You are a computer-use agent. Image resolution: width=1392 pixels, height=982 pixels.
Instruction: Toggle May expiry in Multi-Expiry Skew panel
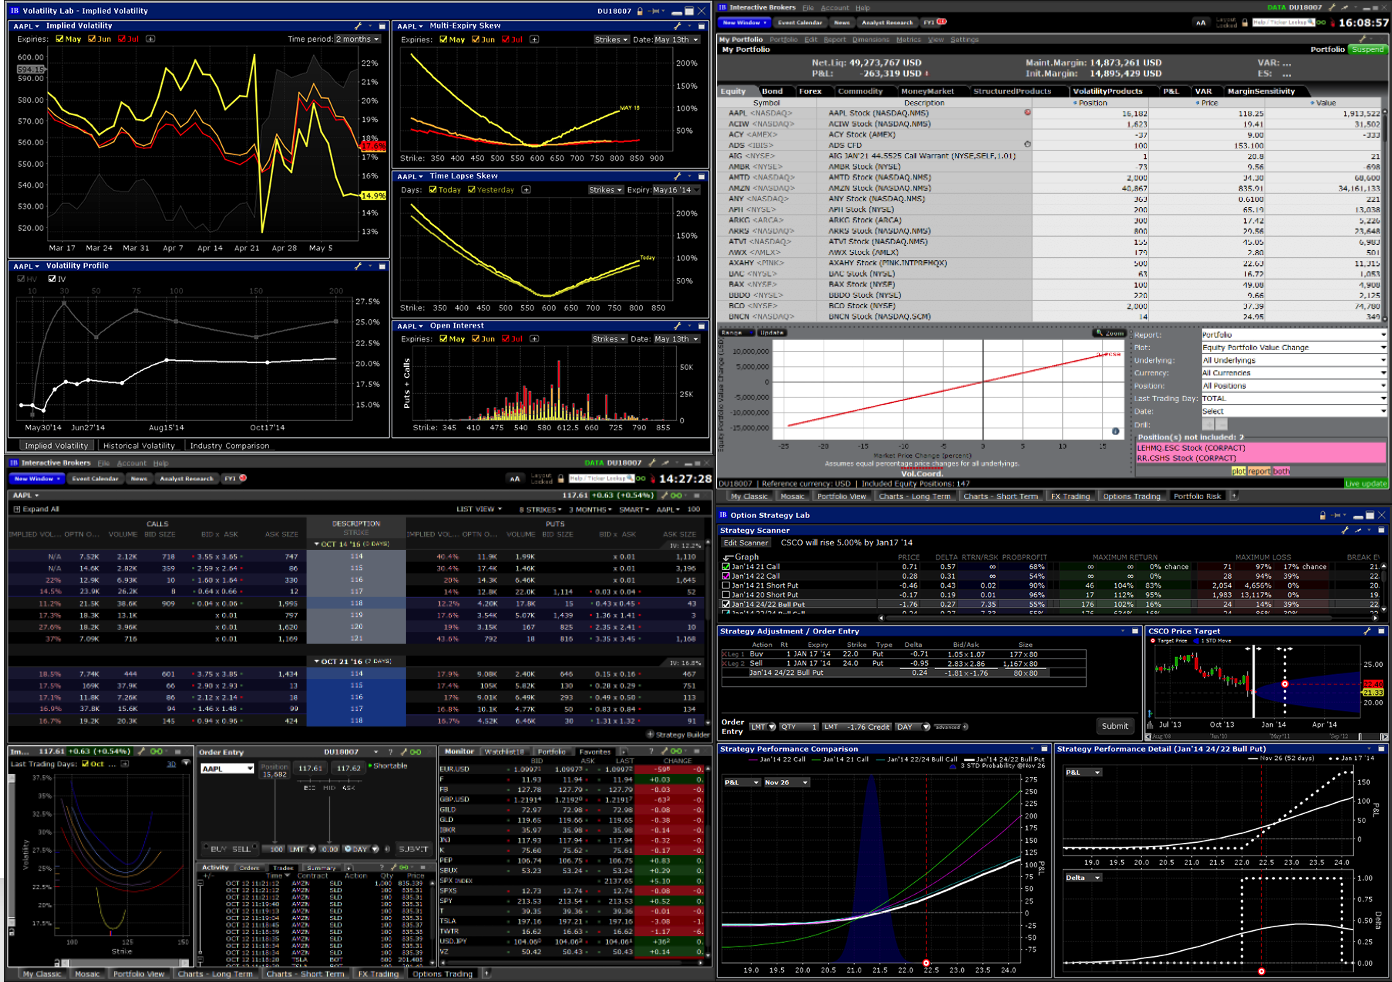pyautogui.click(x=443, y=39)
